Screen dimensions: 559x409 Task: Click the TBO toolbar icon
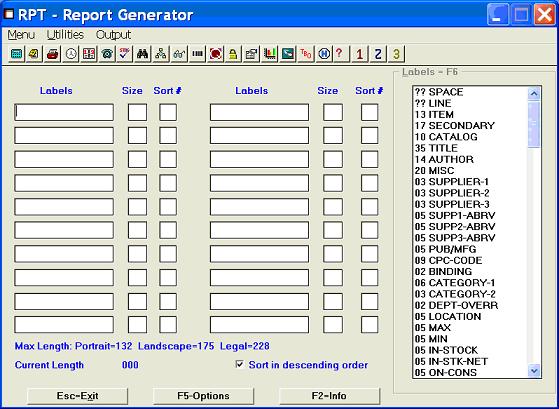306,54
